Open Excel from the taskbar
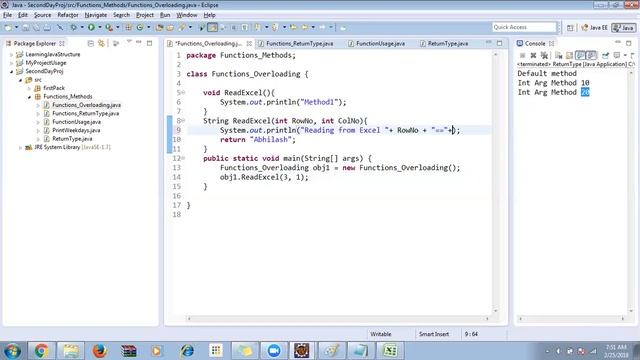The image size is (640, 360). pyautogui.click(x=390, y=350)
